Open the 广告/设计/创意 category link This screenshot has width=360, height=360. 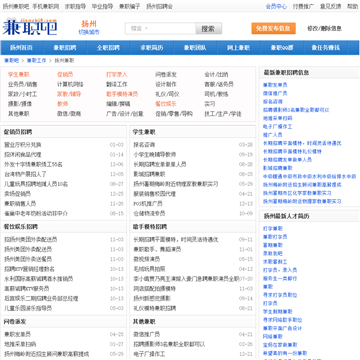tap(125, 114)
